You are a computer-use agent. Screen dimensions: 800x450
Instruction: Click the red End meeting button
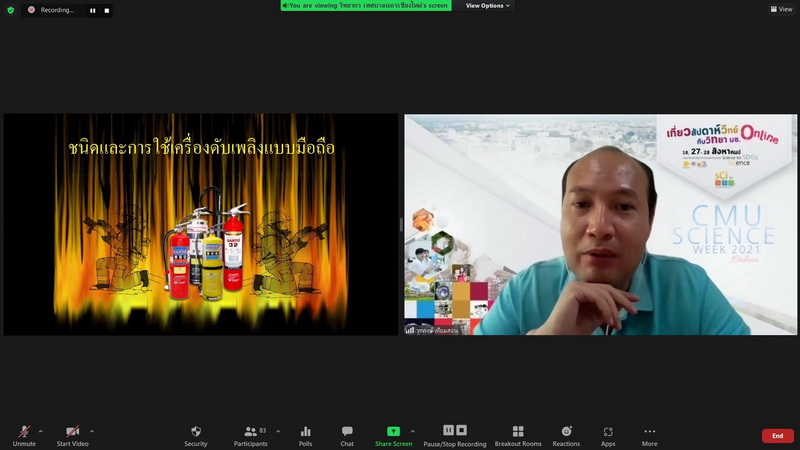click(777, 436)
